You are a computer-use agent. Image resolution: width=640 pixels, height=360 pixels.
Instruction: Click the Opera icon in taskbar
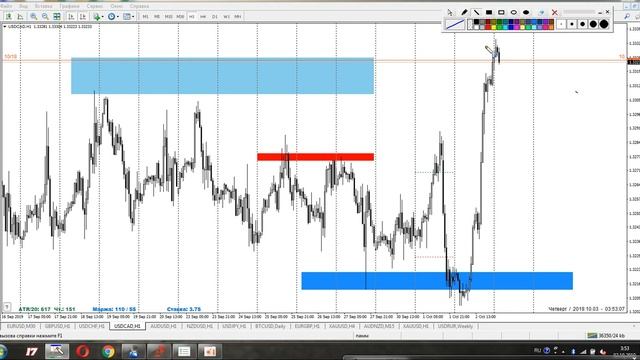click(x=82, y=351)
